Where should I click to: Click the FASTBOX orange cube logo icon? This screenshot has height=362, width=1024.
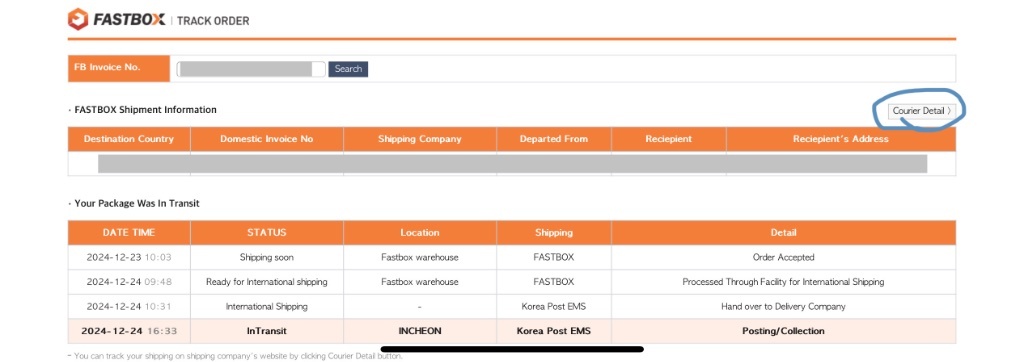(x=77, y=20)
